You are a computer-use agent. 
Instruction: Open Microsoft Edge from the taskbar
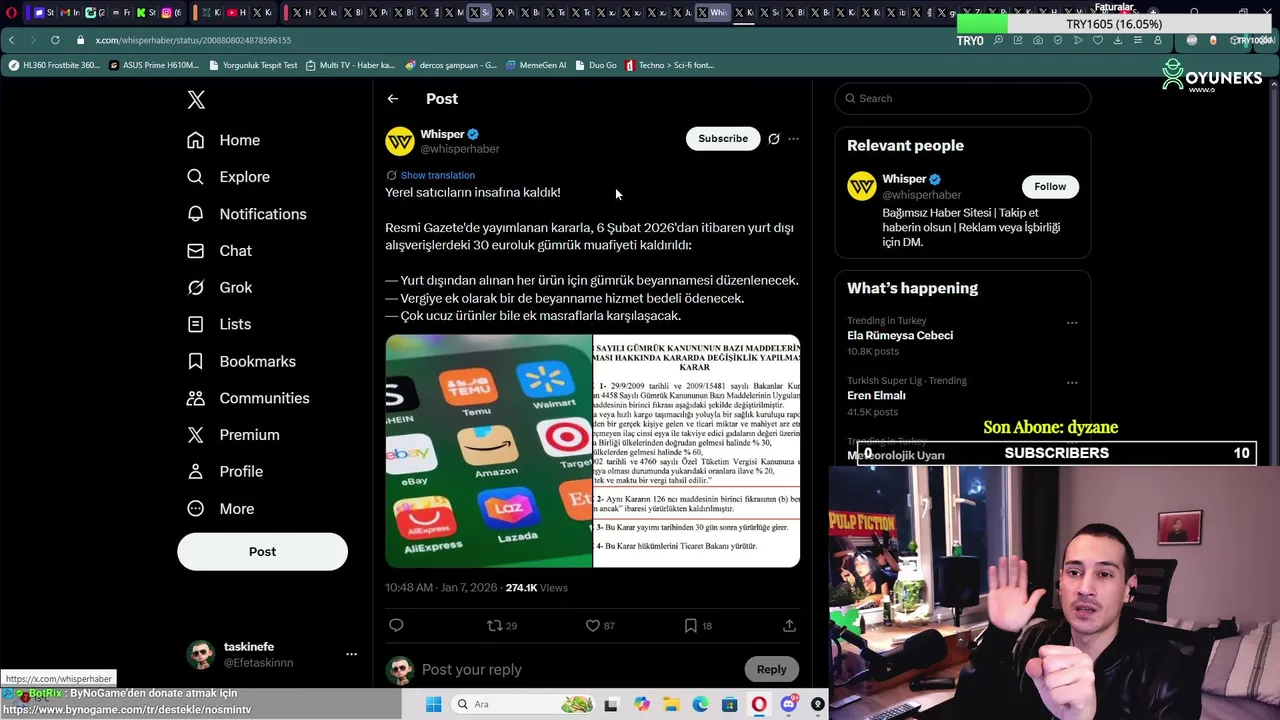pyautogui.click(x=701, y=704)
